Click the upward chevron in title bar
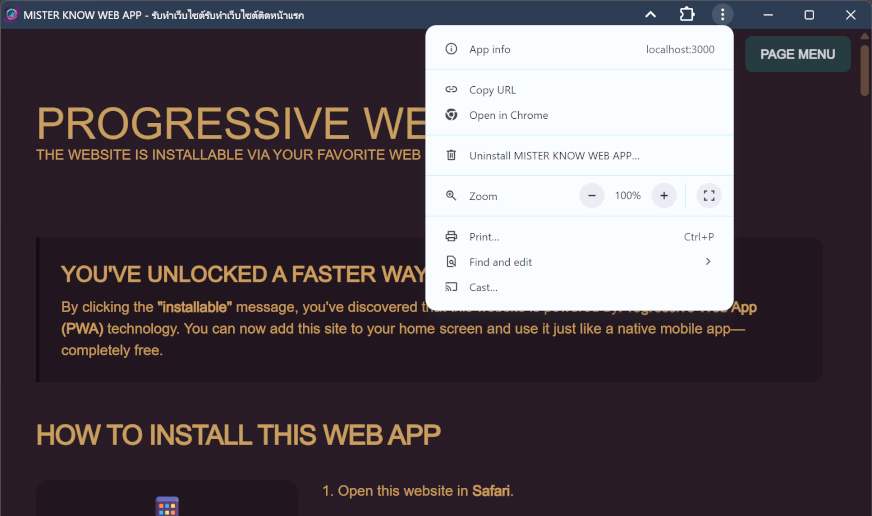 coord(650,15)
